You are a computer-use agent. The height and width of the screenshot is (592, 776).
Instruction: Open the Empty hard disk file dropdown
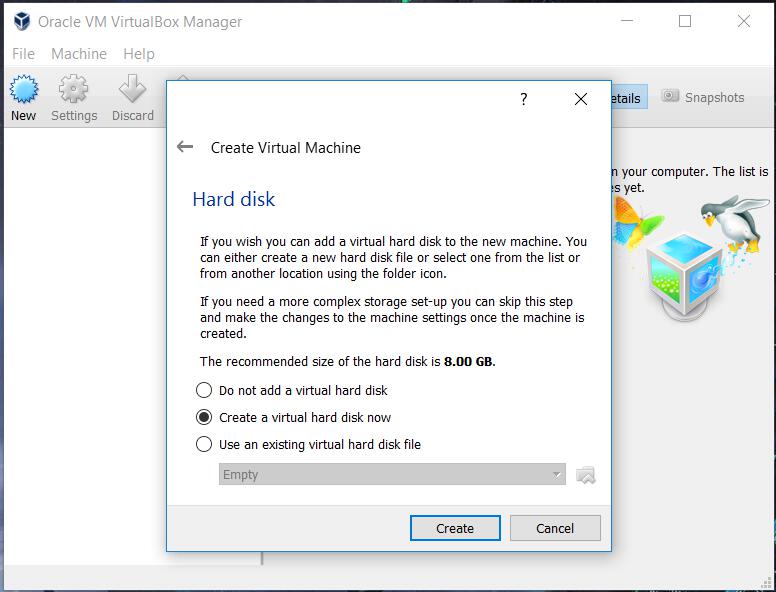[392, 474]
